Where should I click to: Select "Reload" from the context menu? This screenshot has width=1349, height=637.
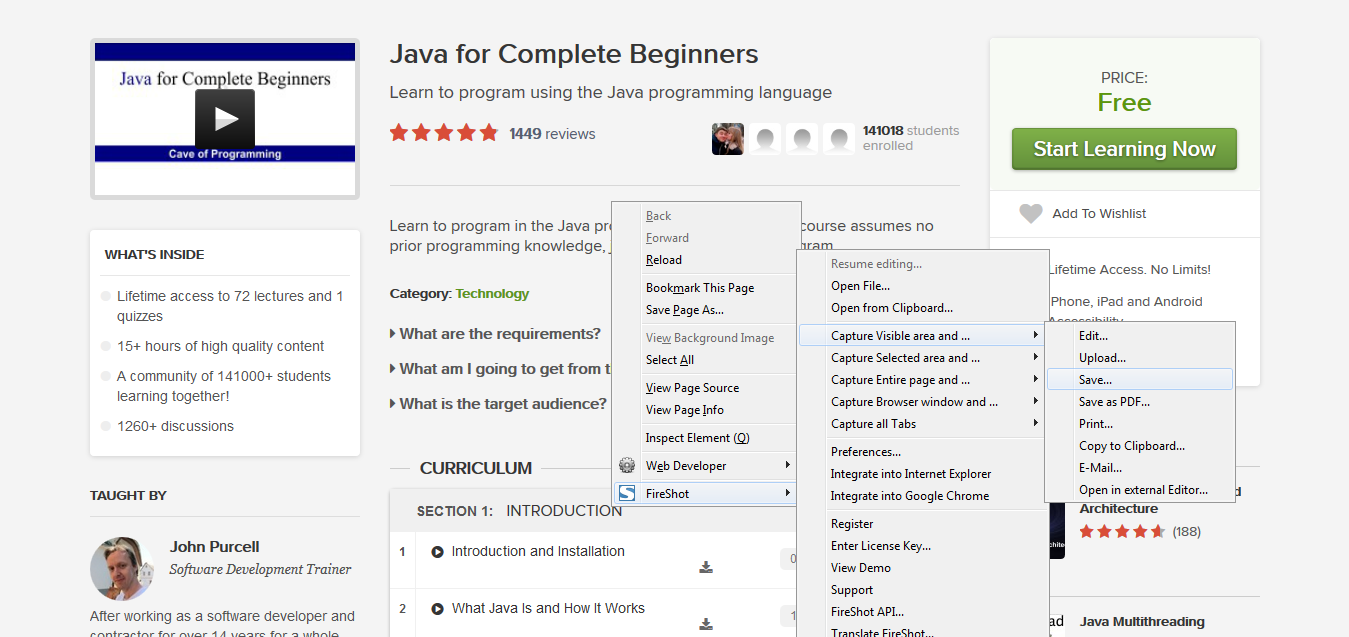tap(663, 259)
